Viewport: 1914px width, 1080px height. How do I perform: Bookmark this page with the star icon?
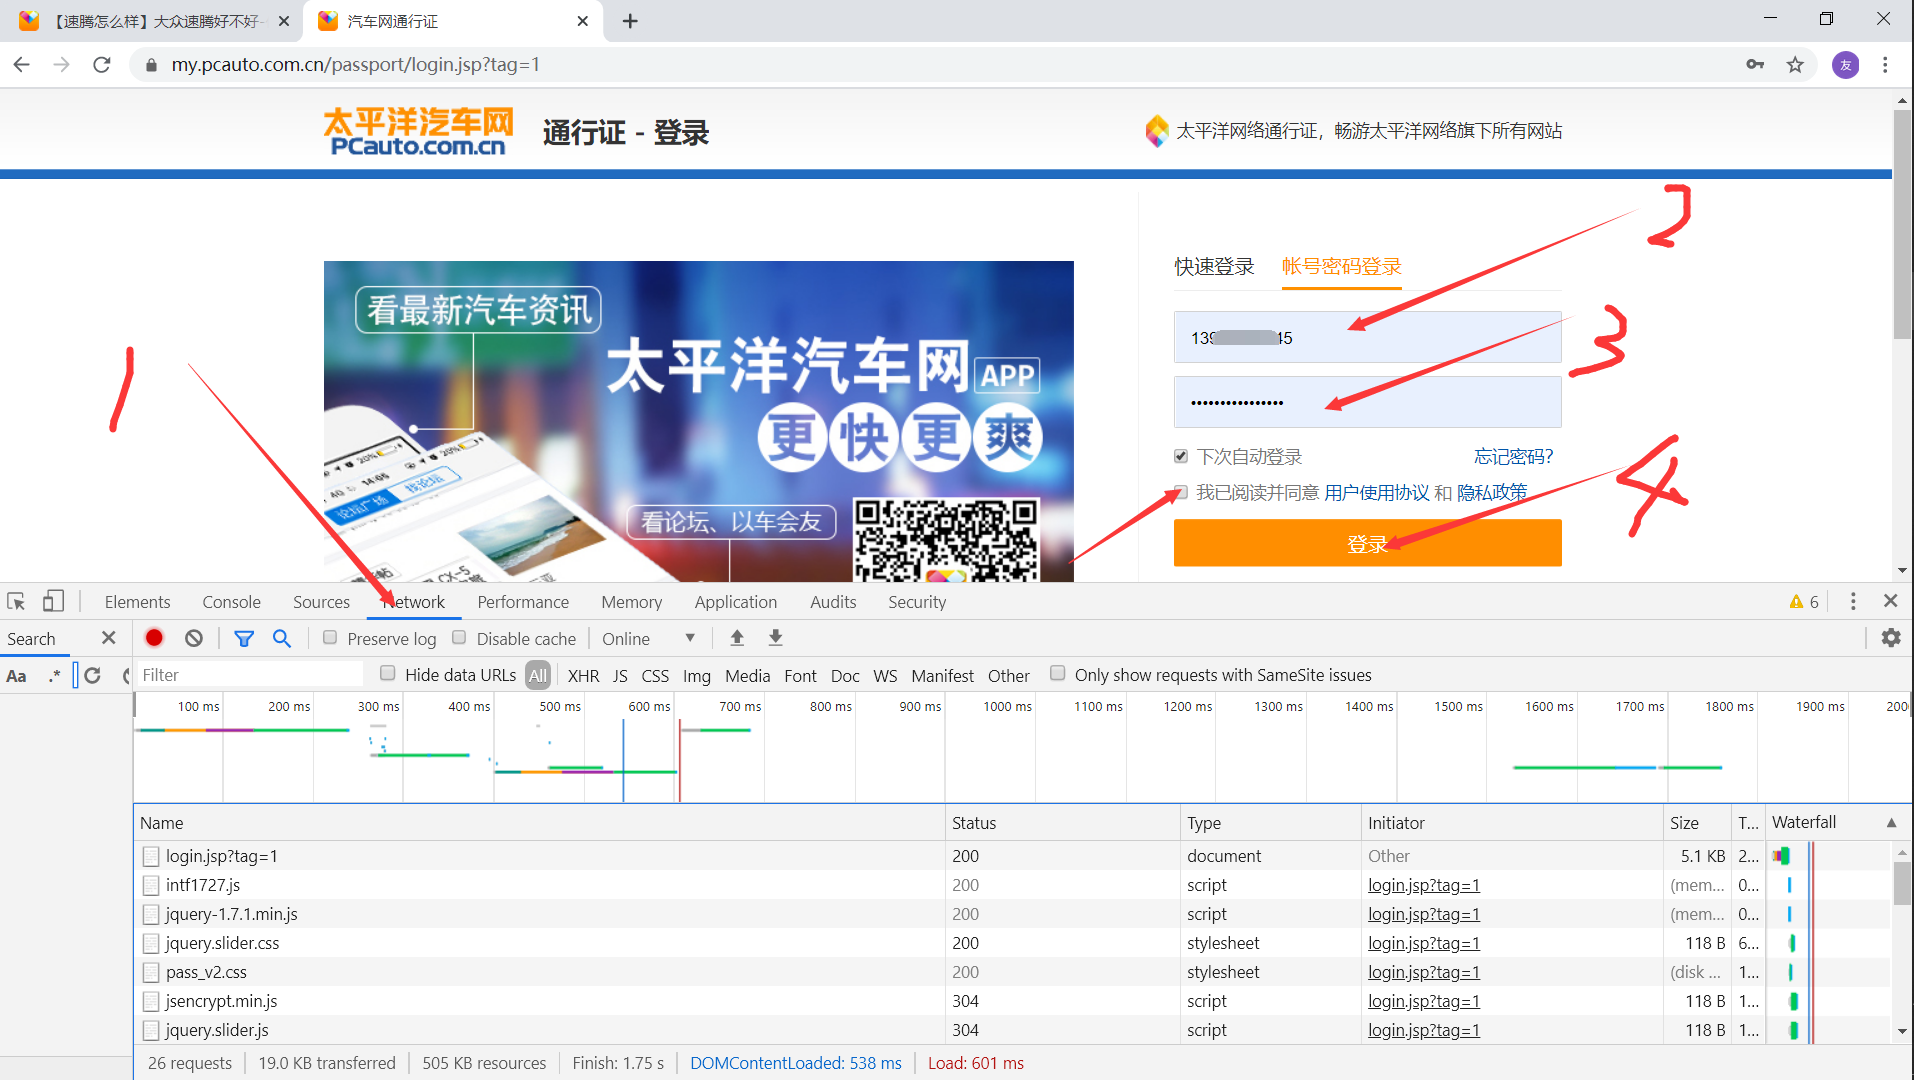[x=1795, y=65]
